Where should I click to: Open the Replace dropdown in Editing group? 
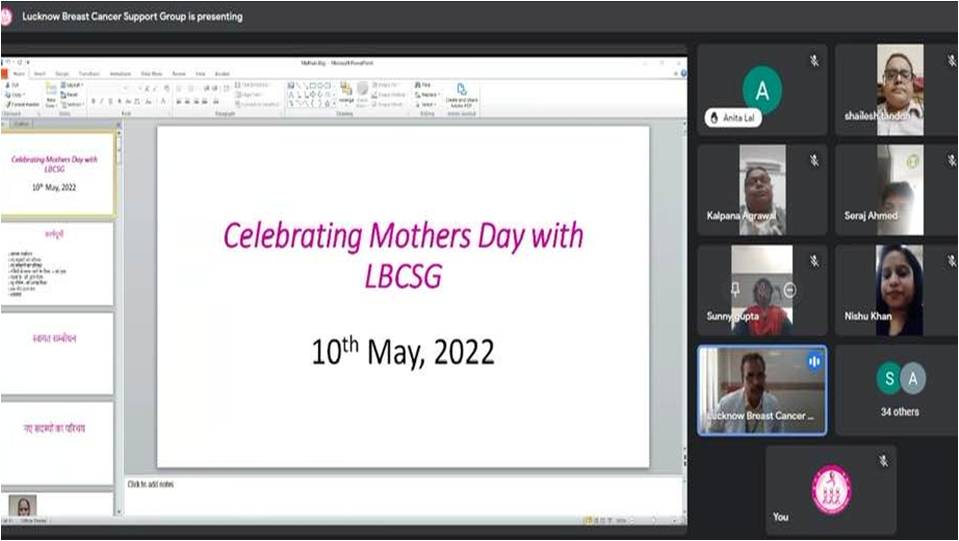point(427,95)
